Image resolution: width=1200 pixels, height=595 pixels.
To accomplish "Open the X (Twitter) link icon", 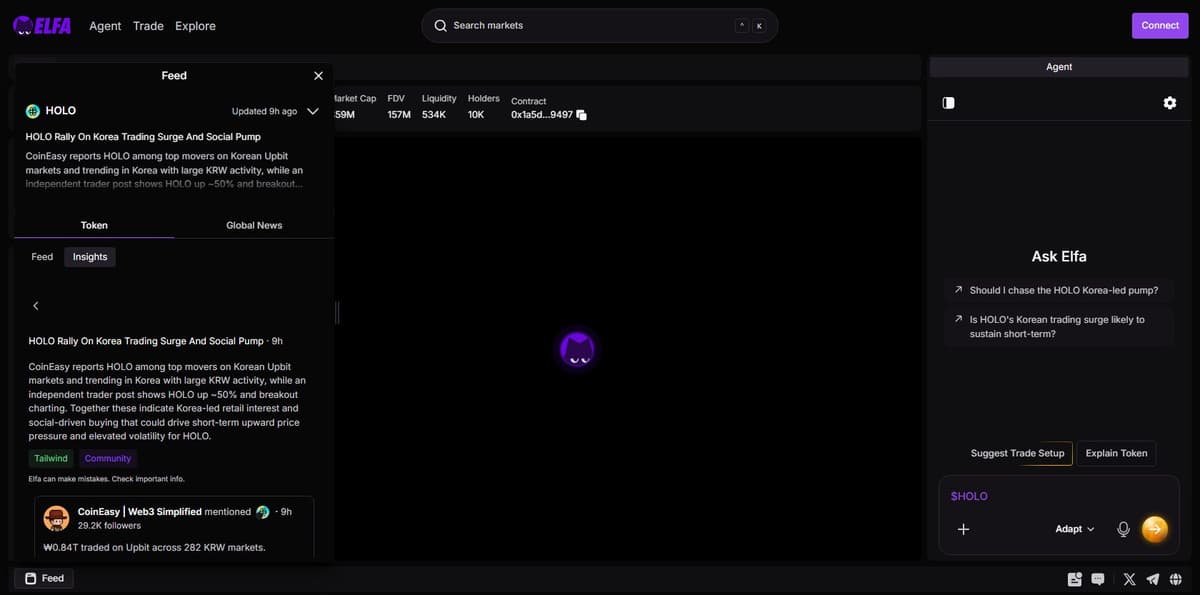I will (x=1129, y=579).
